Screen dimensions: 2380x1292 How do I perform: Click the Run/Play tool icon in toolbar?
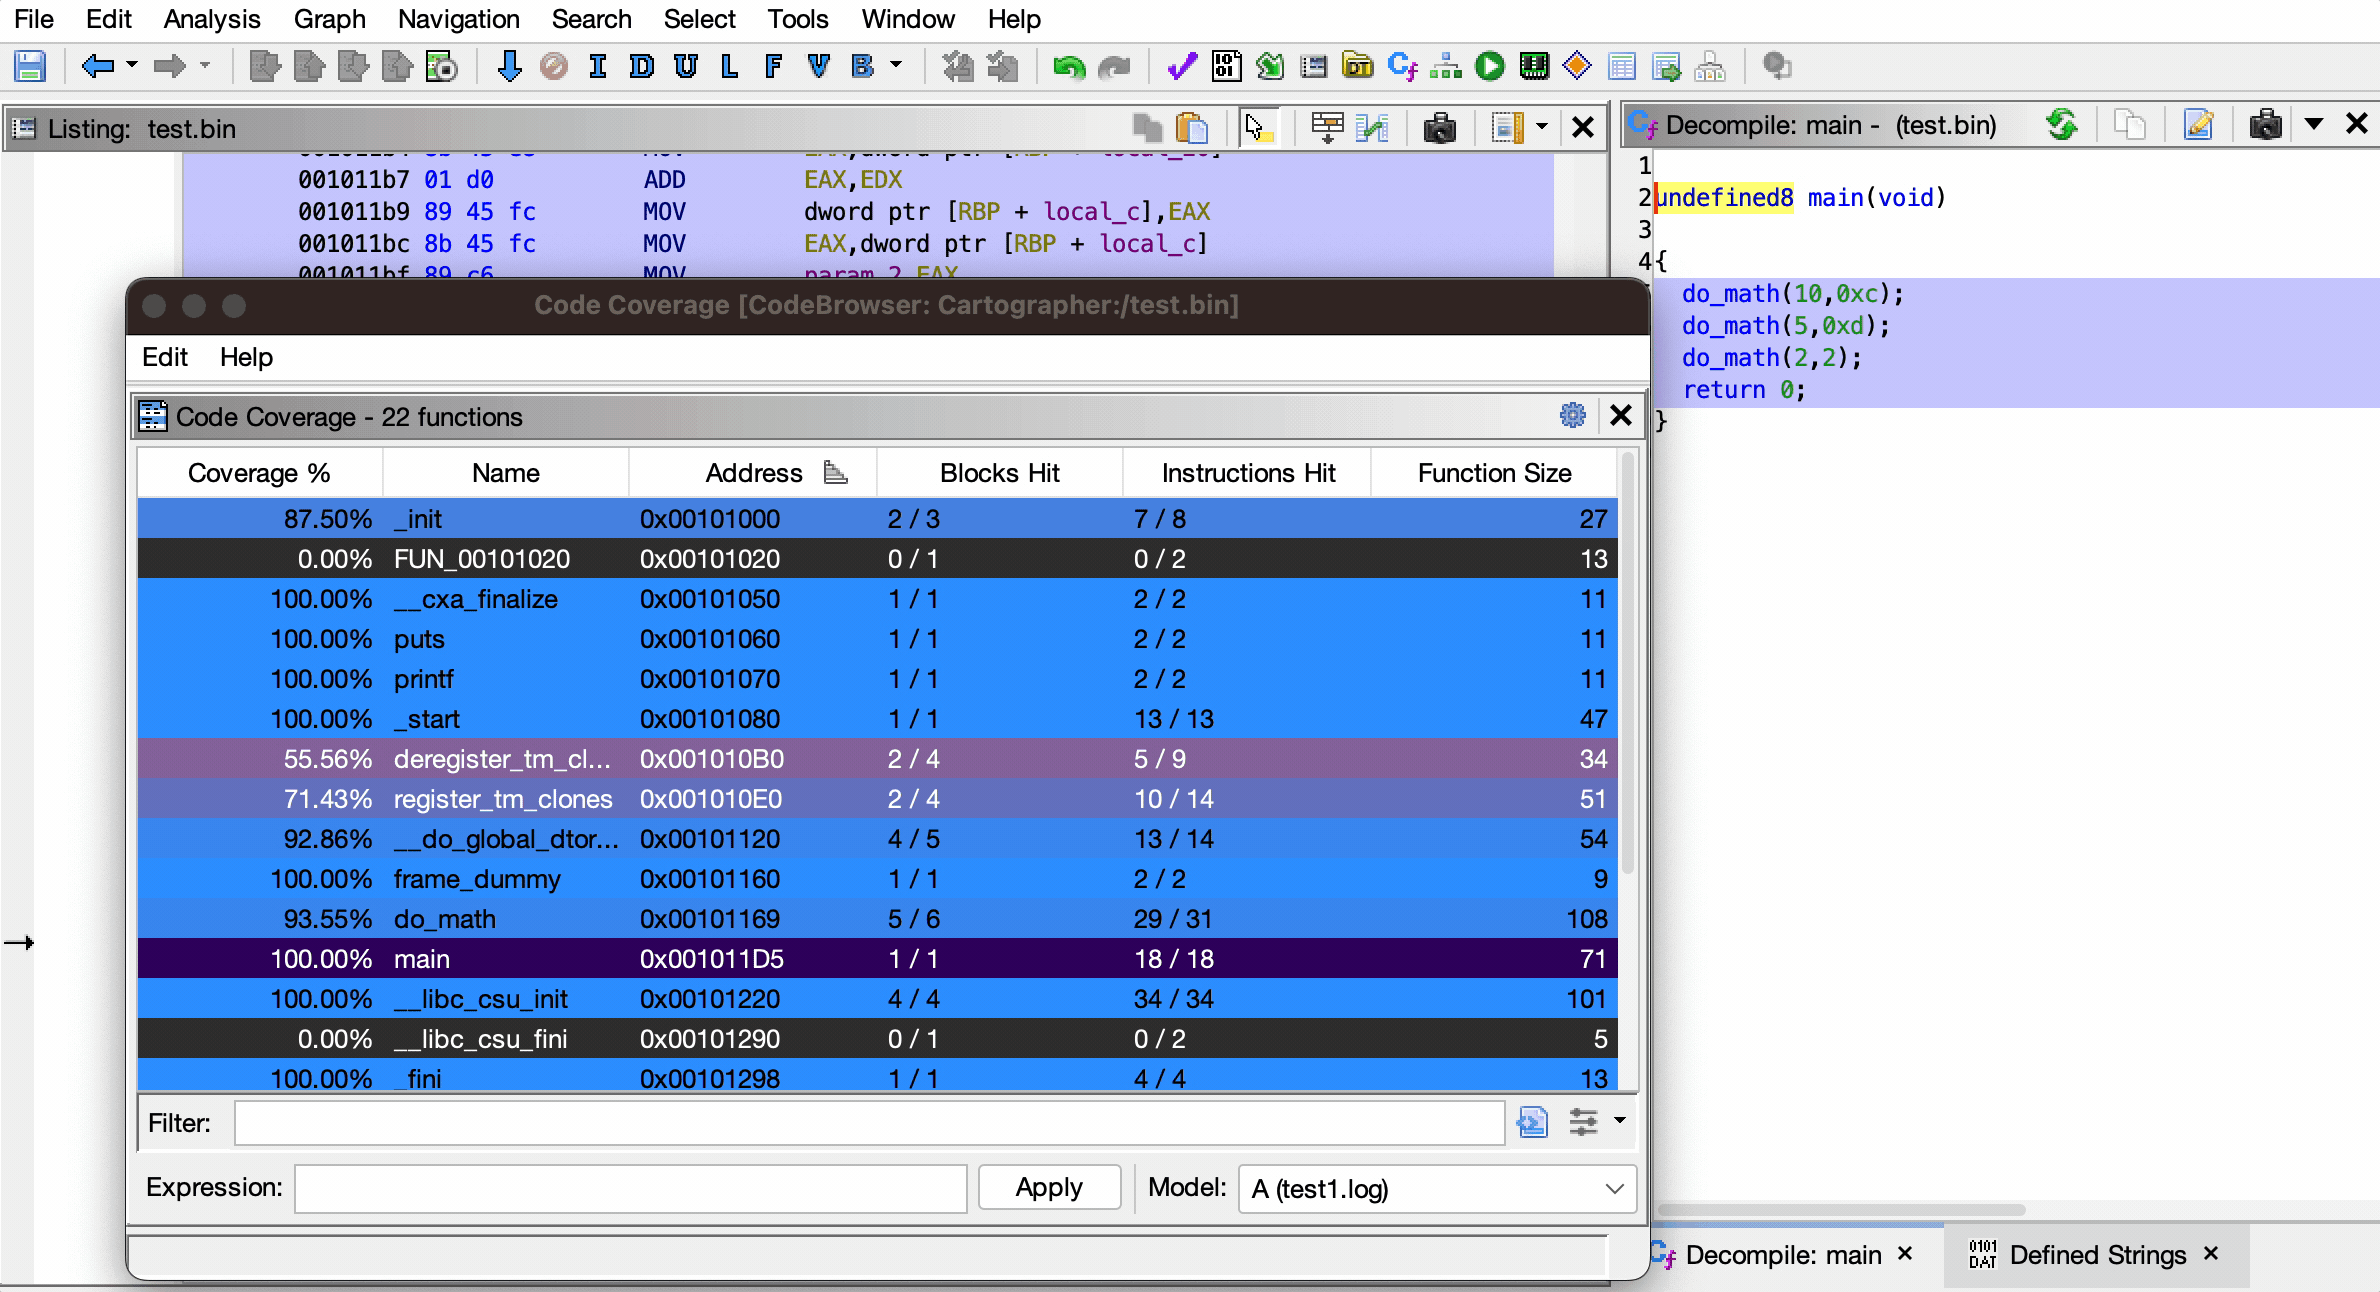point(1491,67)
